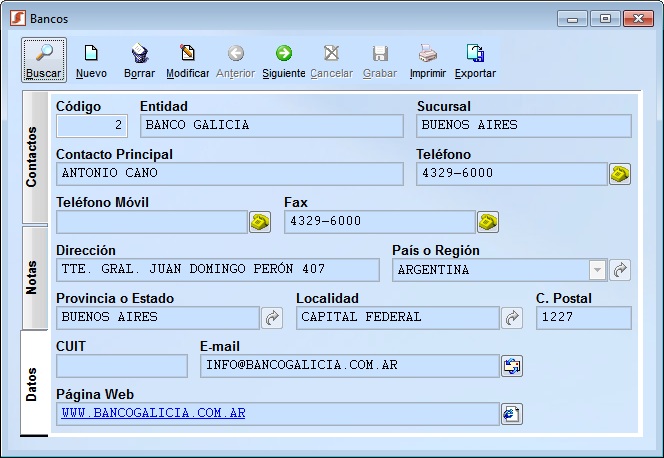
Task: Select the Datos side tab
Action: click(32, 383)
